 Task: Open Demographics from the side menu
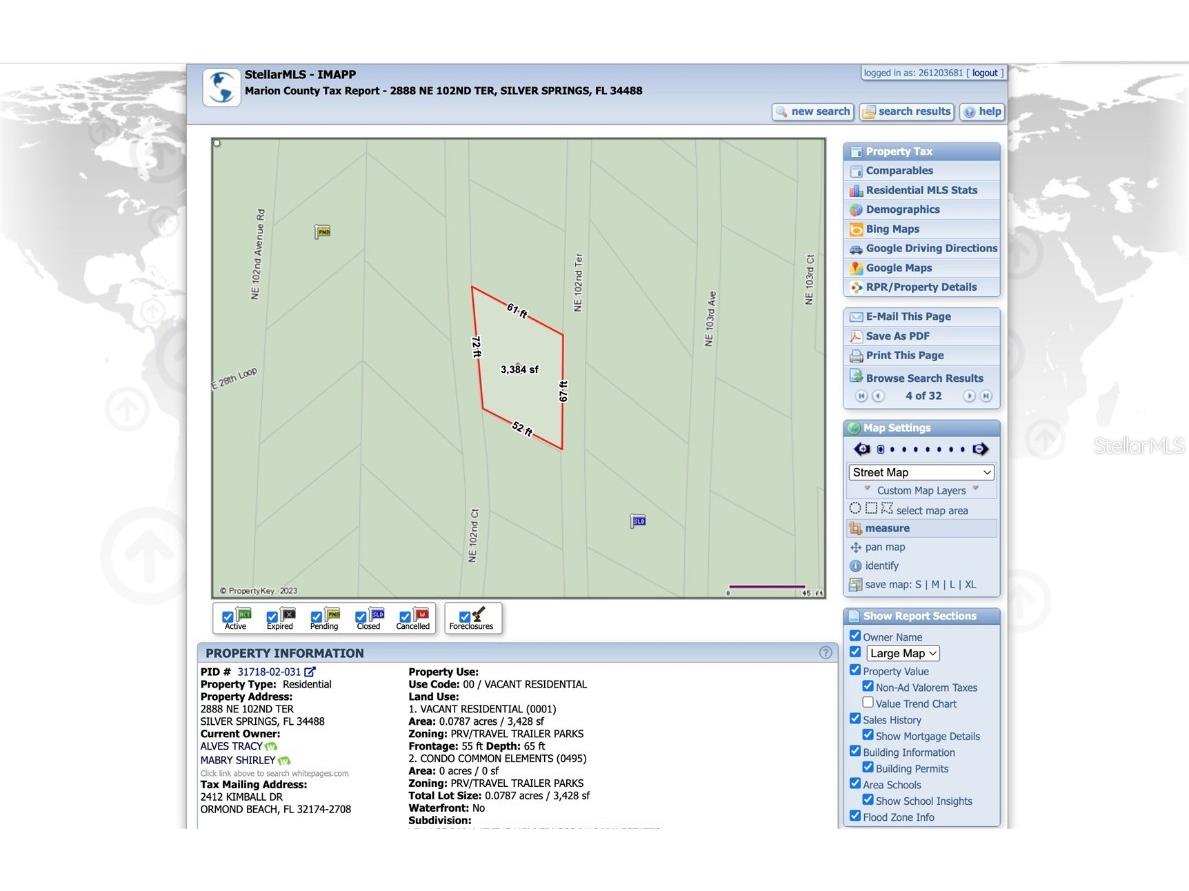[x=902, y=210]
